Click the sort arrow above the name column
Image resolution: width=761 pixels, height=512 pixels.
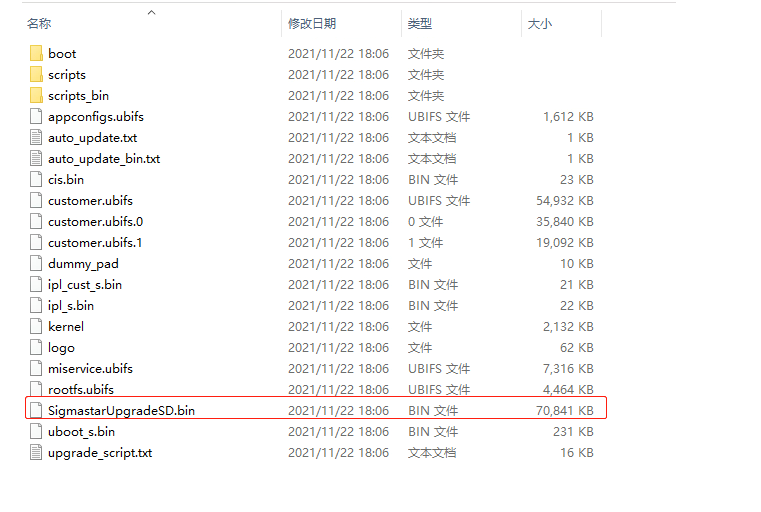[151, 12]
